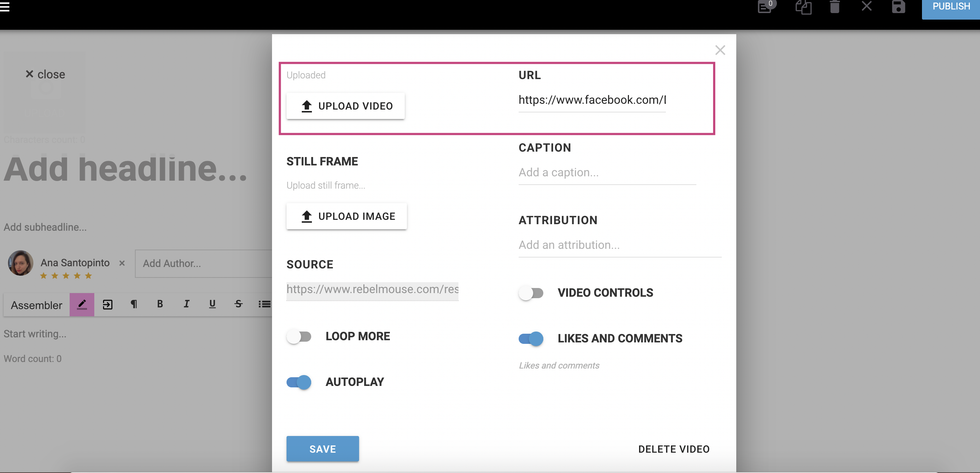The height and width of the screenshot is (473, 980).
Task: Click the paragraph format icon
Action: pyautogui.click(x=134, y=304)
